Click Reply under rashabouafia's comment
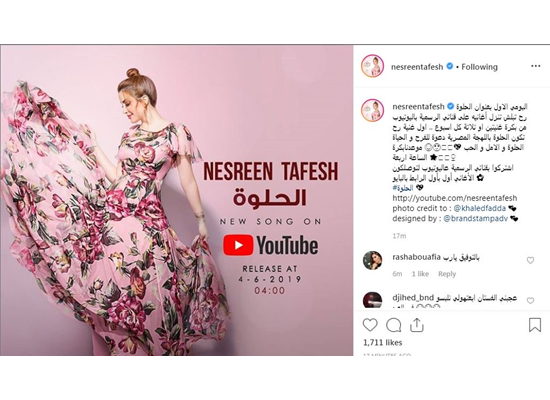Viewport: 550px width, 400px height. coord(447,274)
